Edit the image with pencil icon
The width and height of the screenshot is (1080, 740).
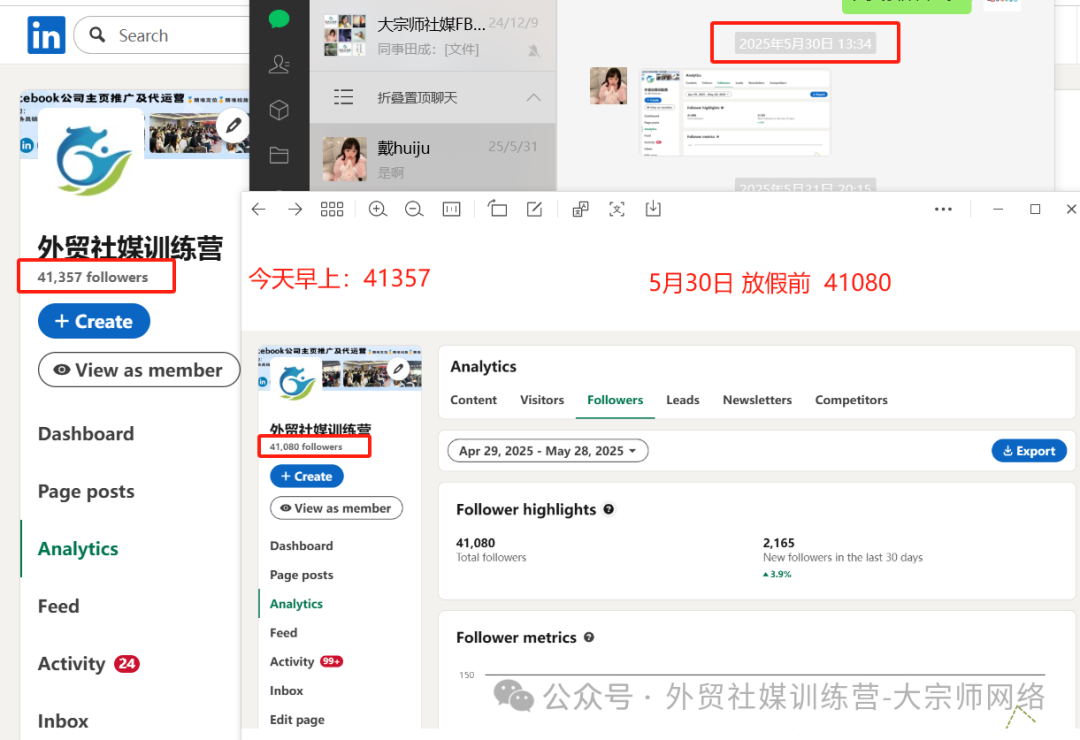534,209
